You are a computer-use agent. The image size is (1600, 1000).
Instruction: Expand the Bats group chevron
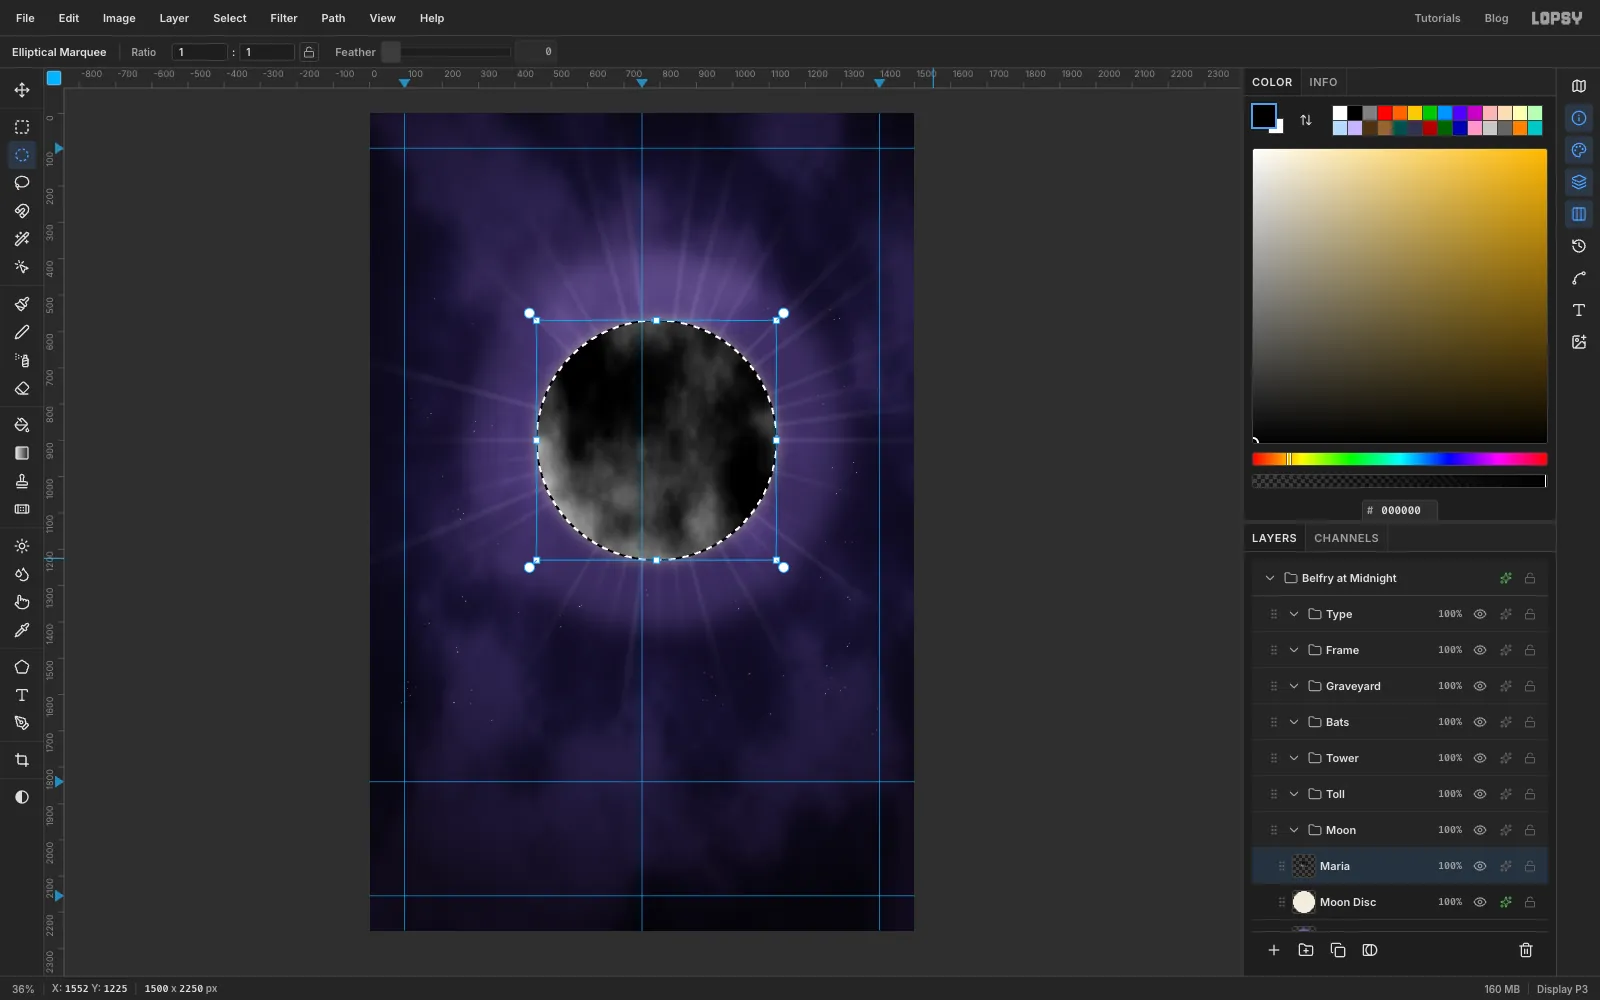pos(1294,722)
